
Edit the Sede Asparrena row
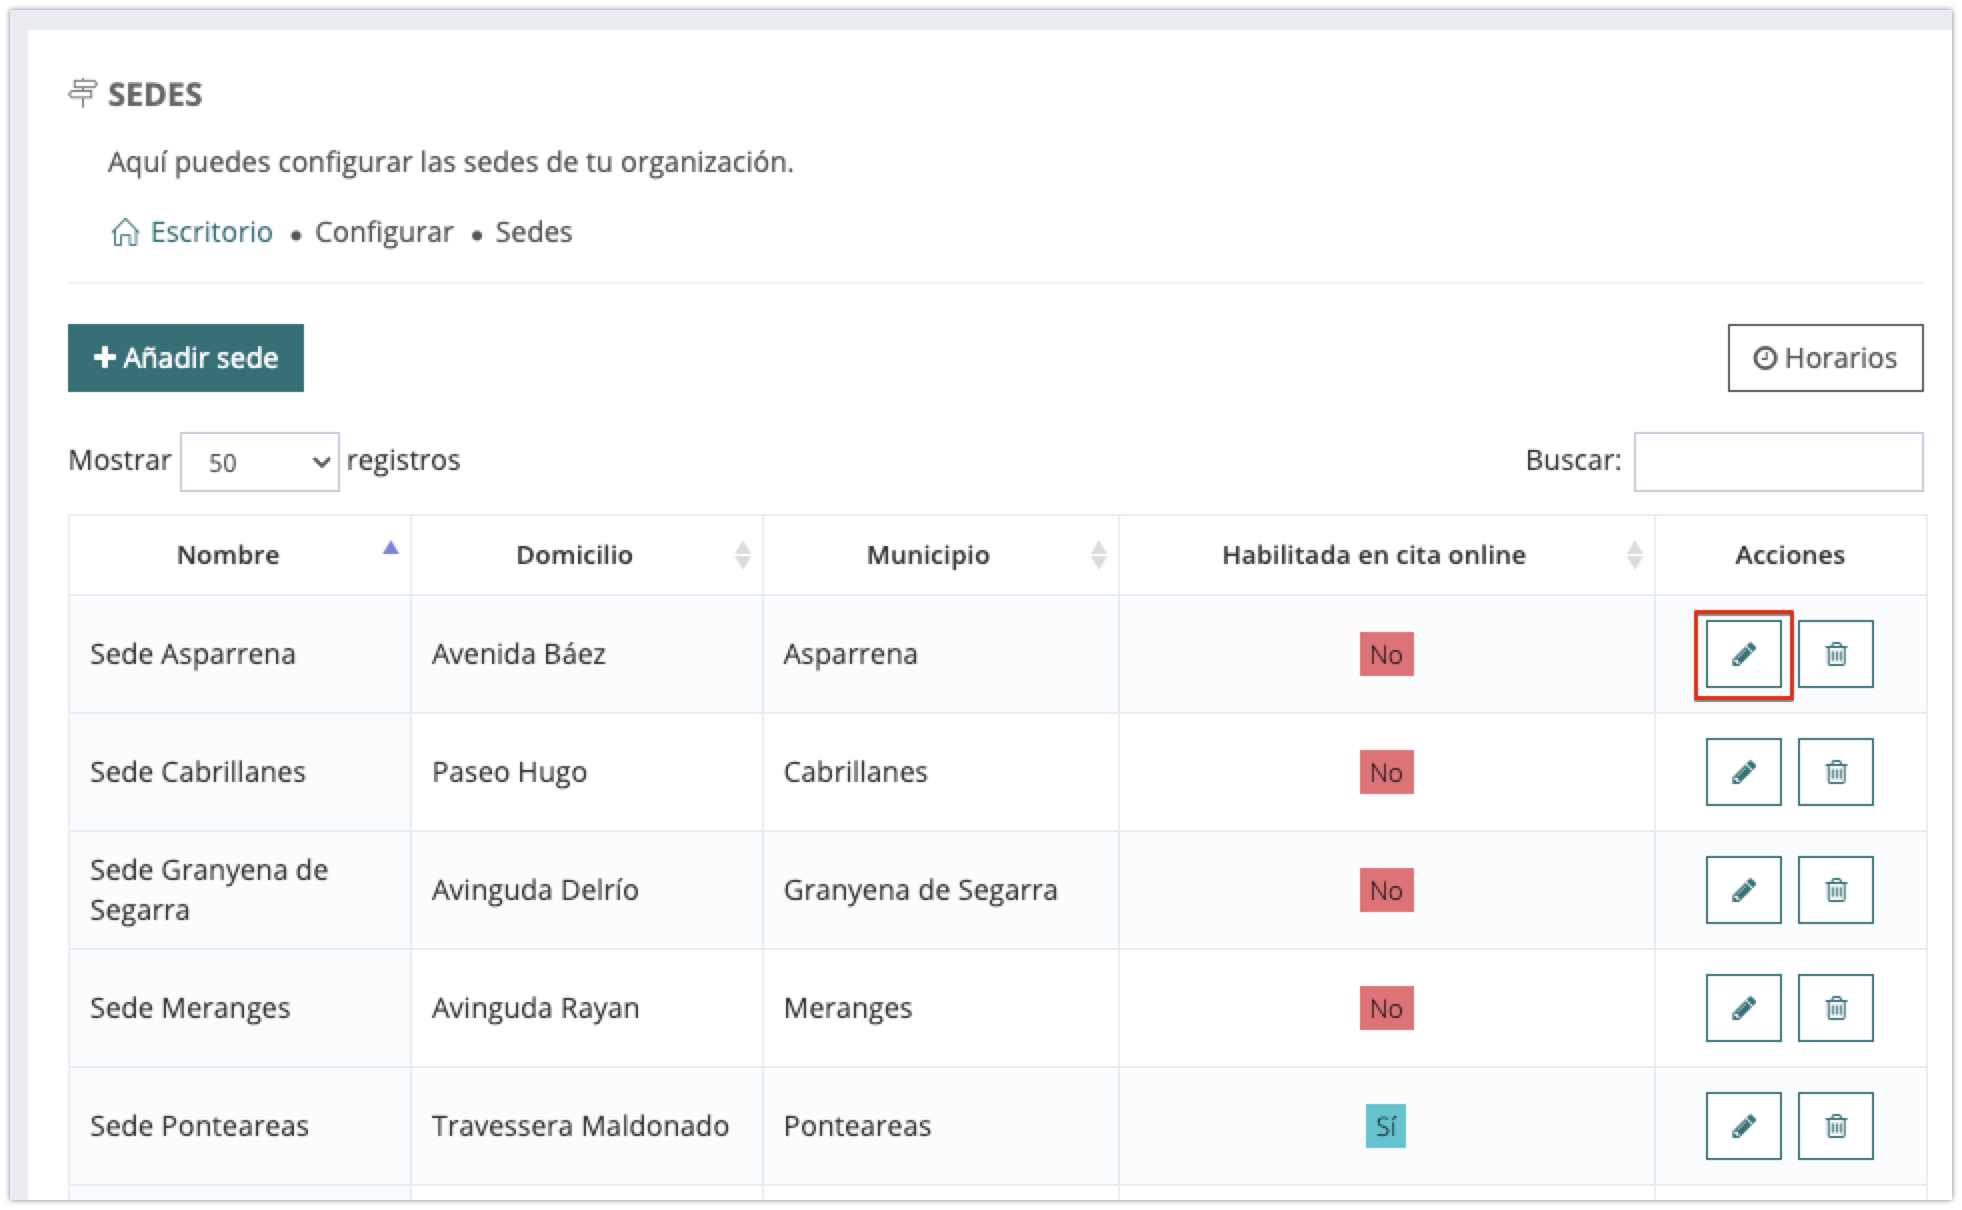(1743, 654)
